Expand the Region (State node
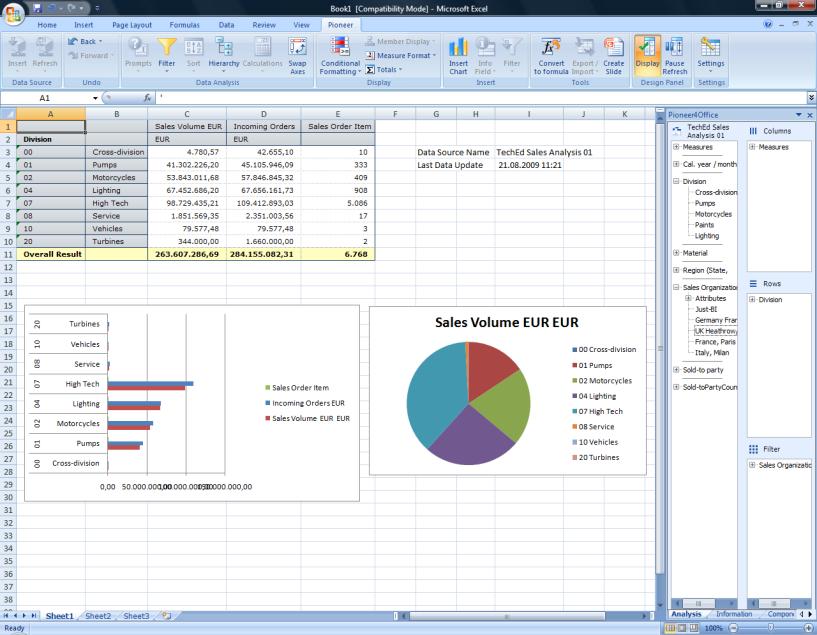The height and width of the screenshot is (635, 817). (x=676, y=270)
